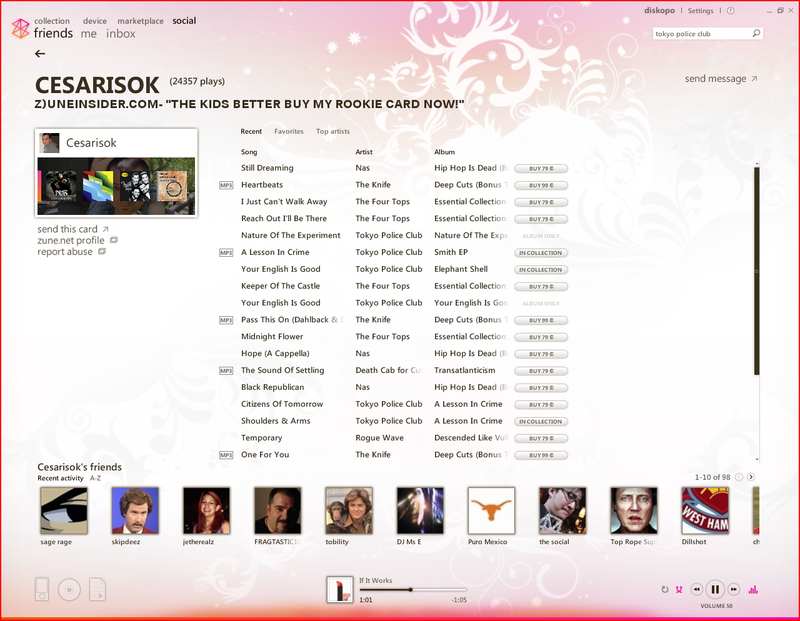Open the visualizer bars icon

click(x=753, y=589)
